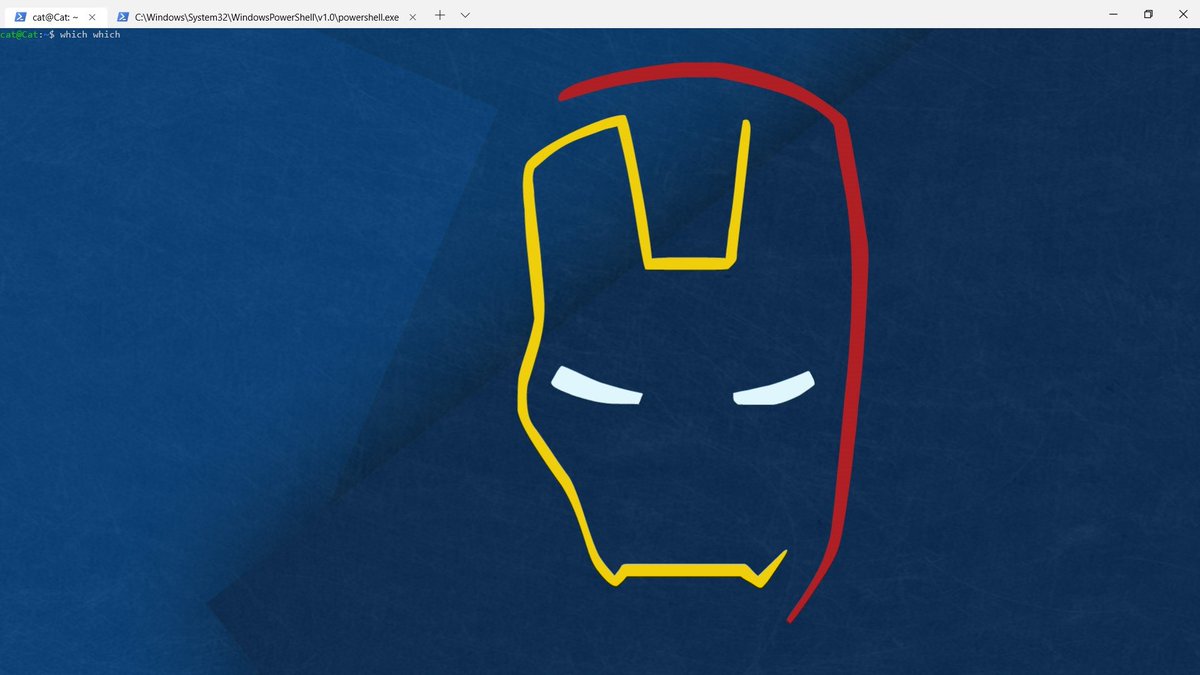Click the 'which which' command text

point(90,35)
